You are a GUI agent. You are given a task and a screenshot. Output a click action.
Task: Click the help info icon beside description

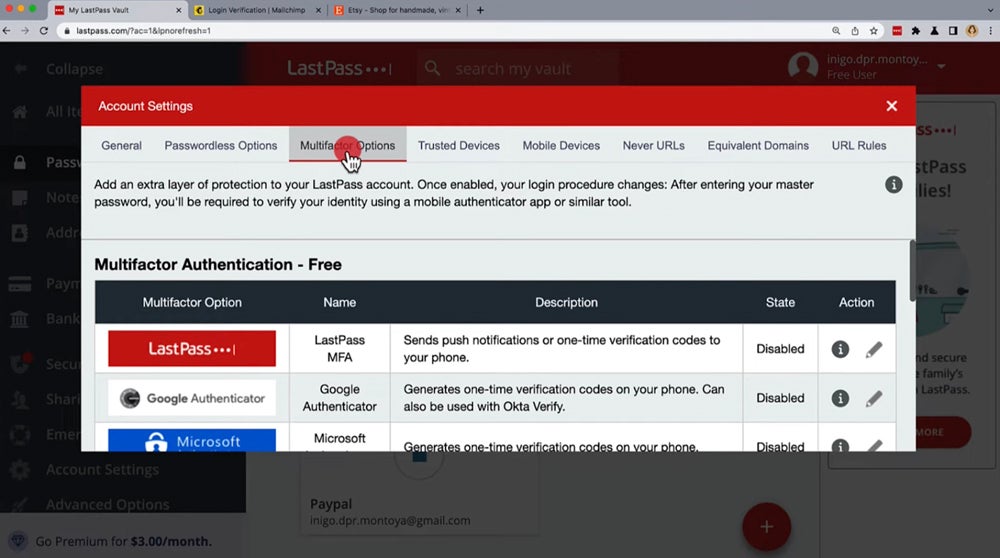coord(894,185)
